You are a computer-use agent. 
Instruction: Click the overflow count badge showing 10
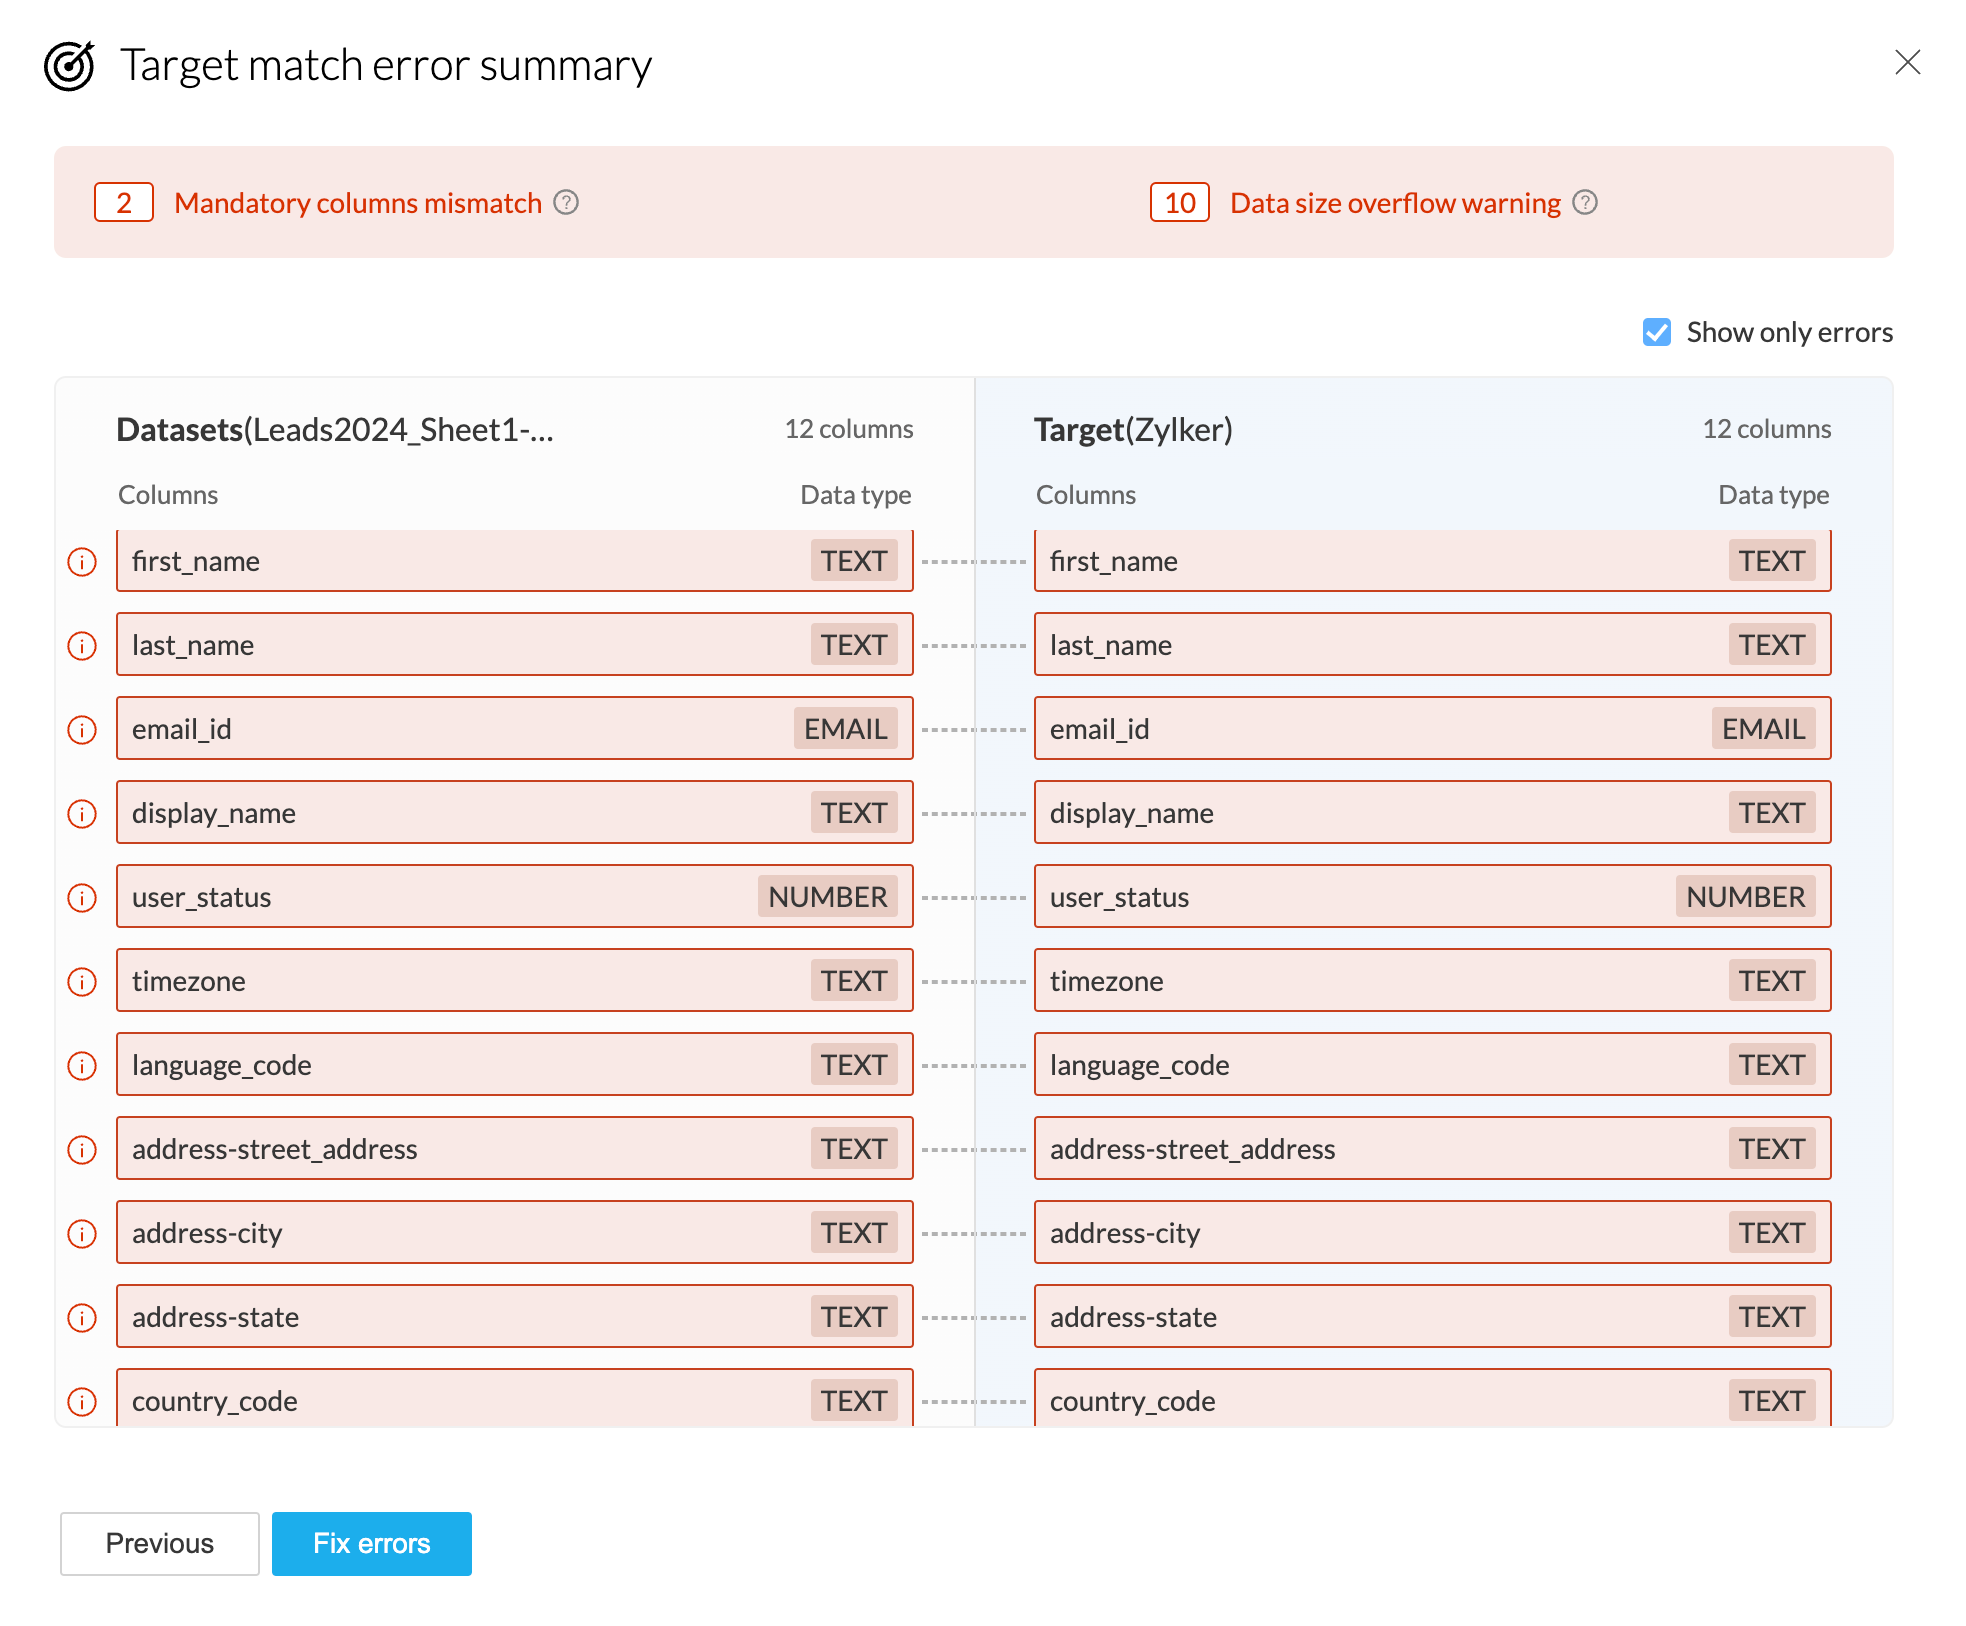click(1180, 203)
